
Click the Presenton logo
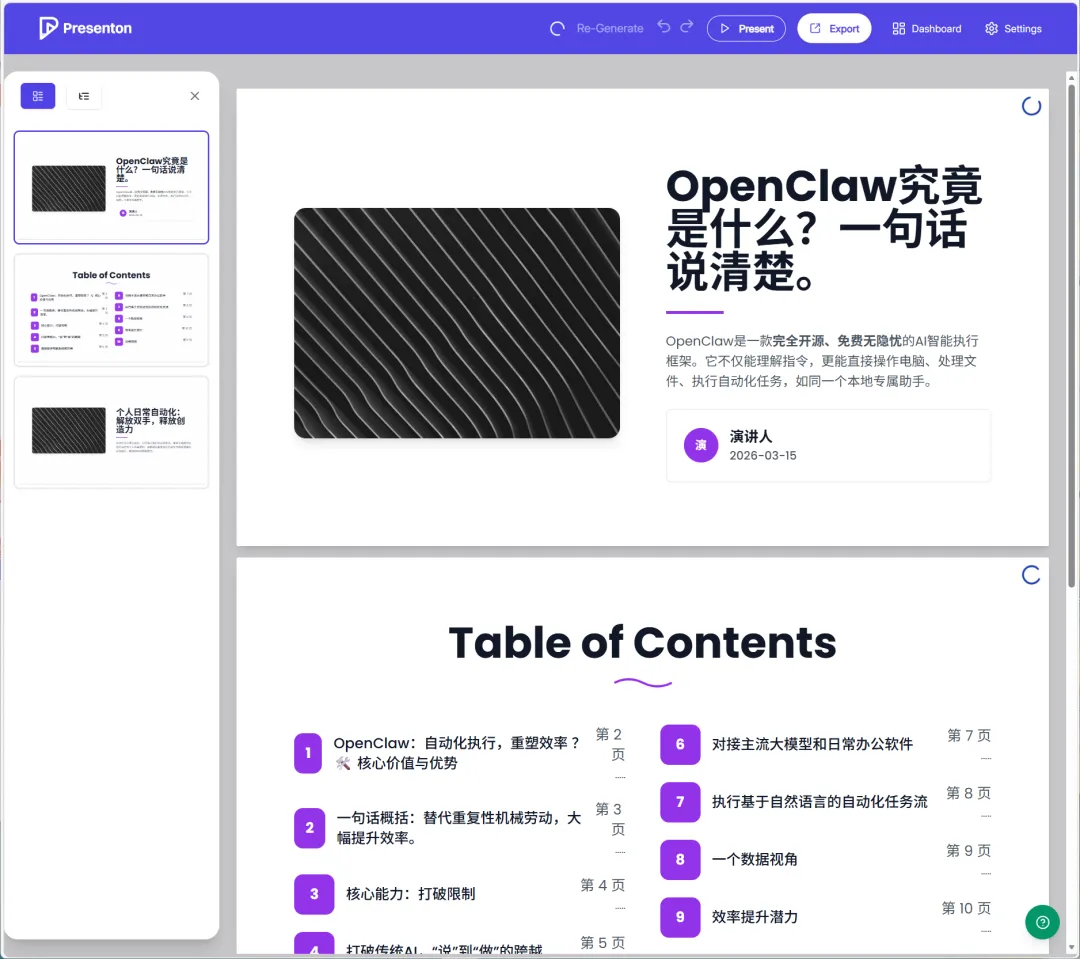85,28
